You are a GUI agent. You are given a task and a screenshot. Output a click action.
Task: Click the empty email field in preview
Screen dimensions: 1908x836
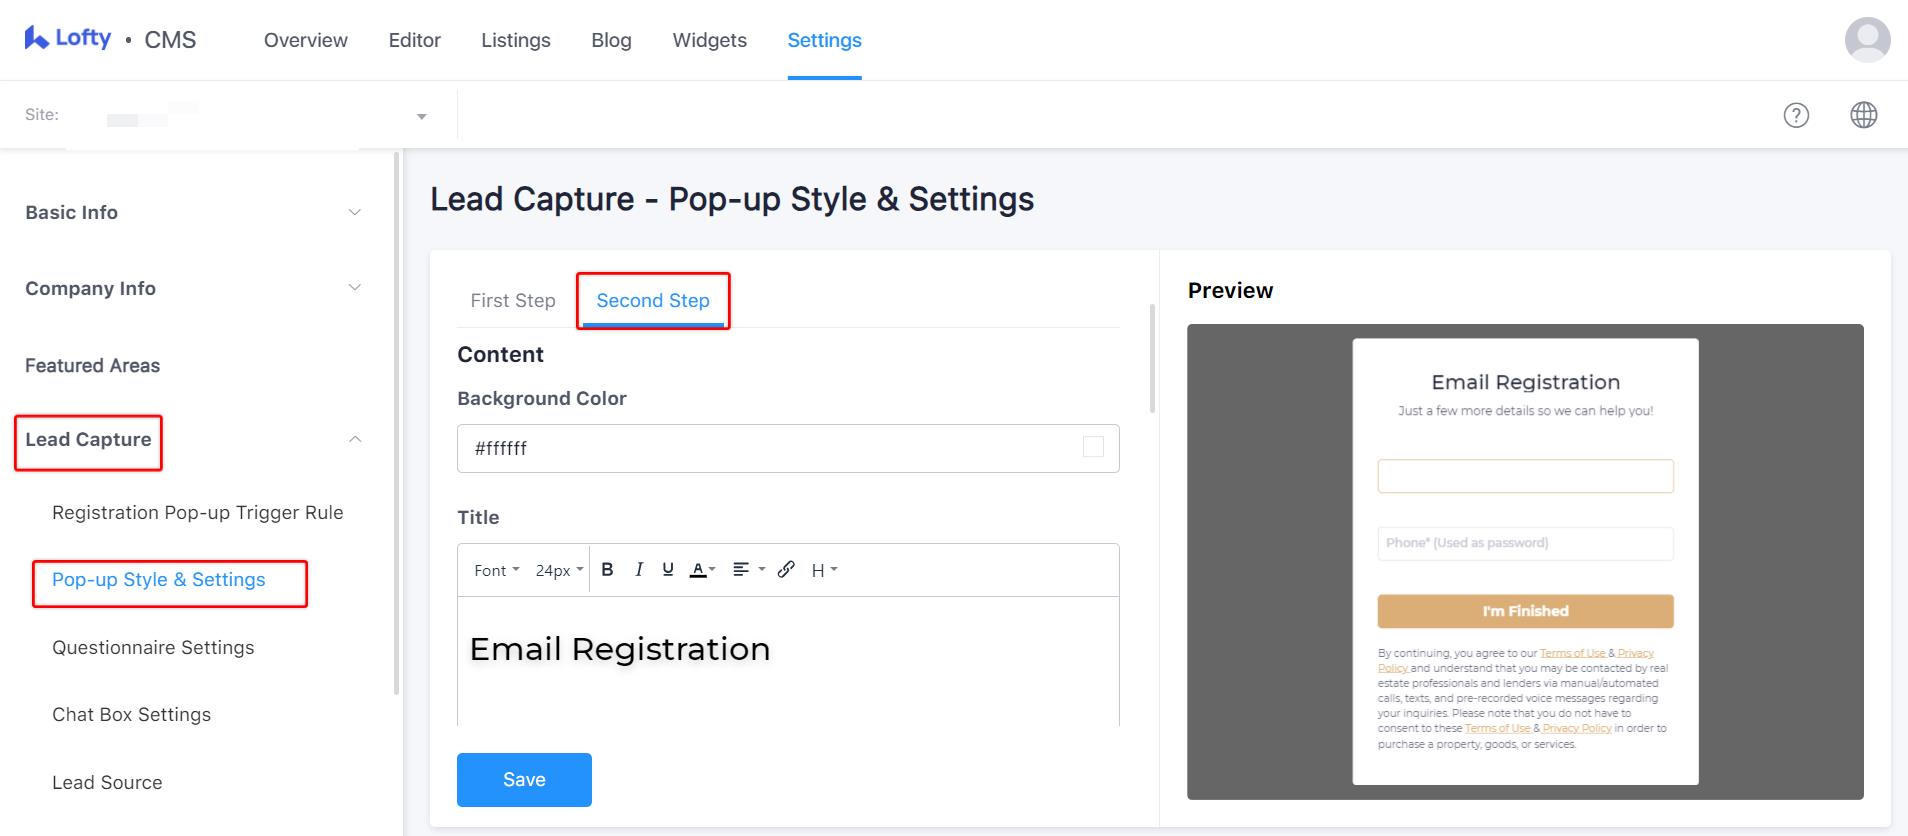tap(1525, 476)
